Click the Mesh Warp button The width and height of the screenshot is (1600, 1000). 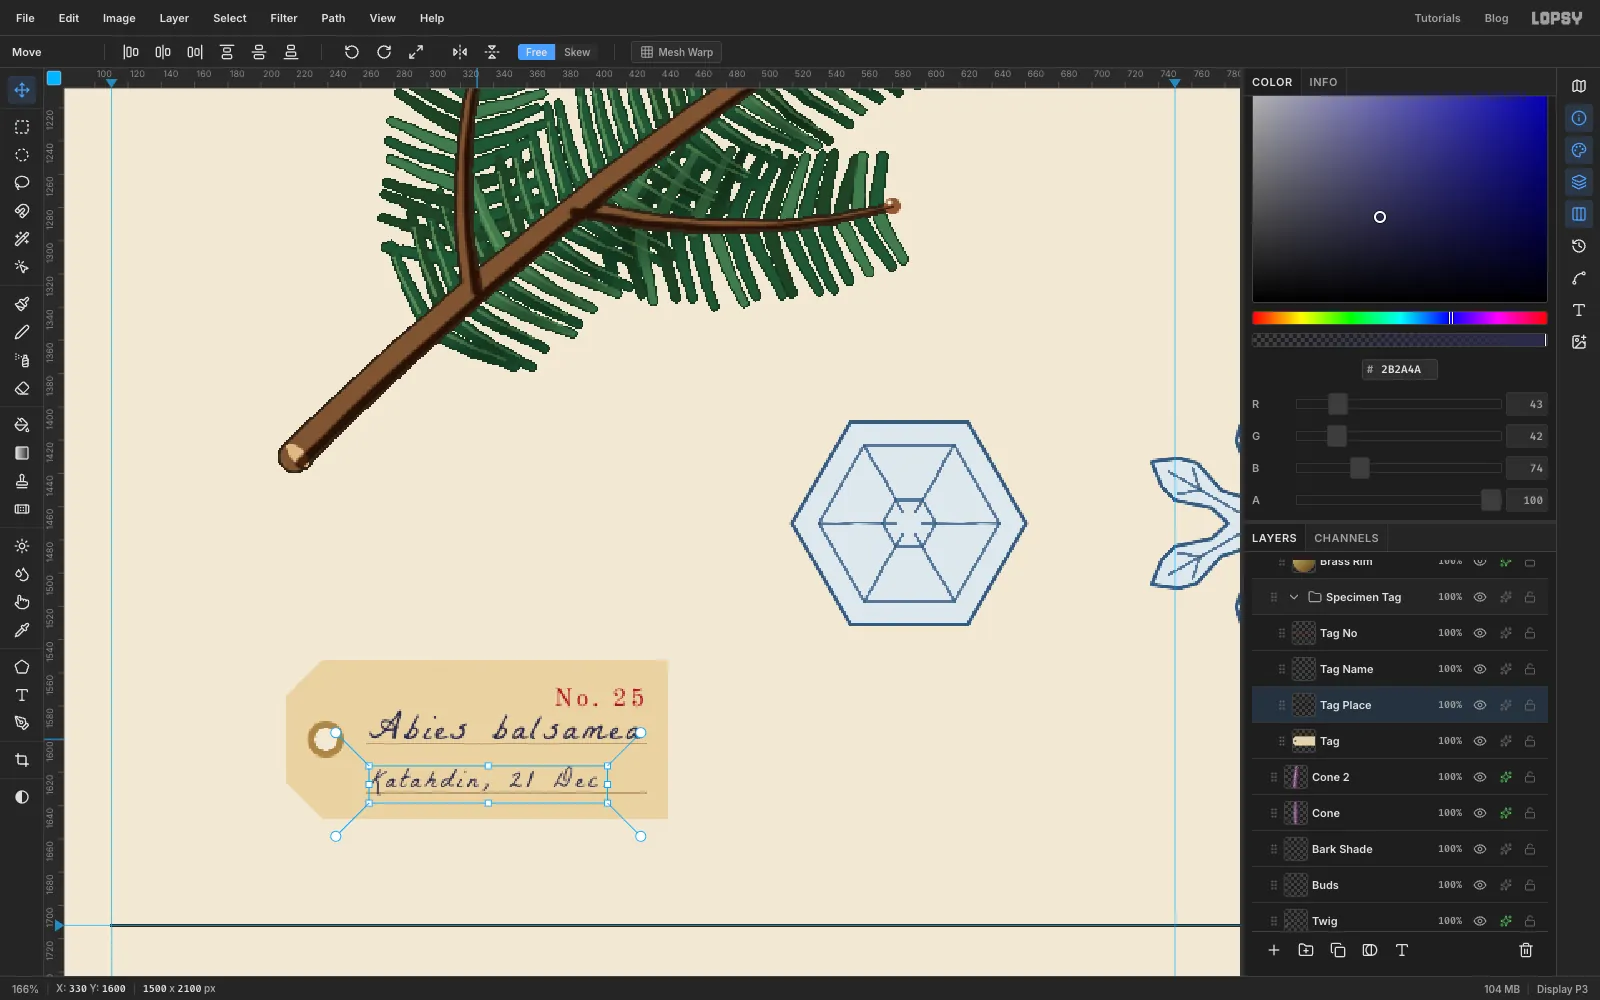point(677,52)
